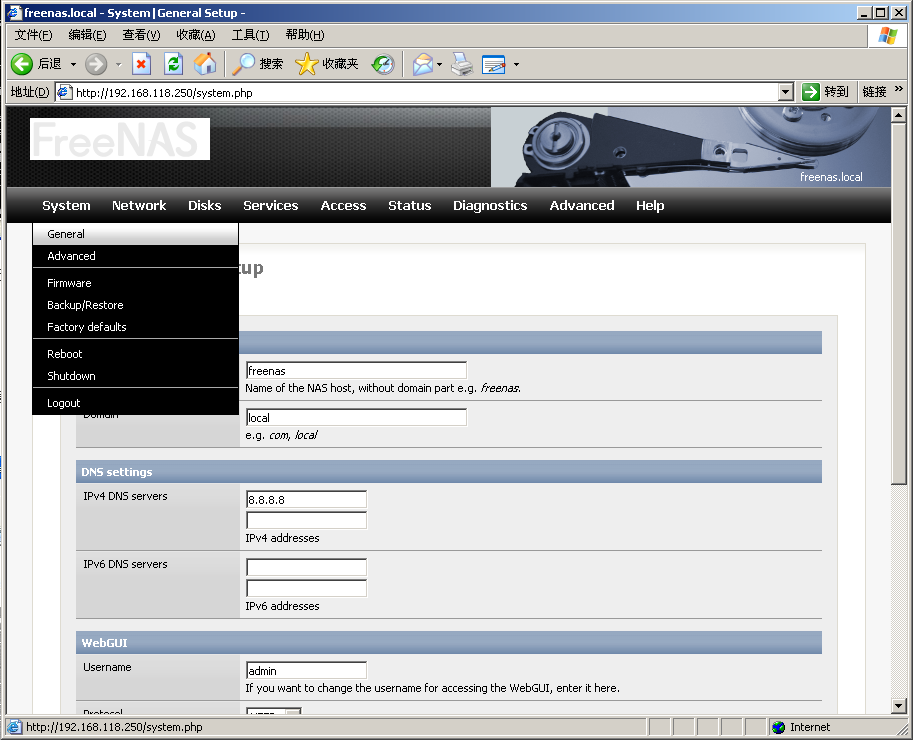Open the History clock icon
This screenshot has width=914, height=740.
click(384, 64)
